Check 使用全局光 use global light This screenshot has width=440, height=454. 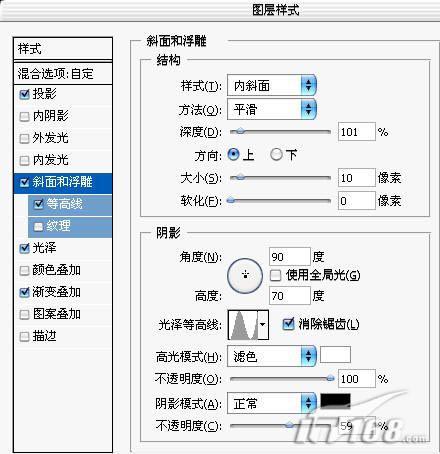click(275, 275)
